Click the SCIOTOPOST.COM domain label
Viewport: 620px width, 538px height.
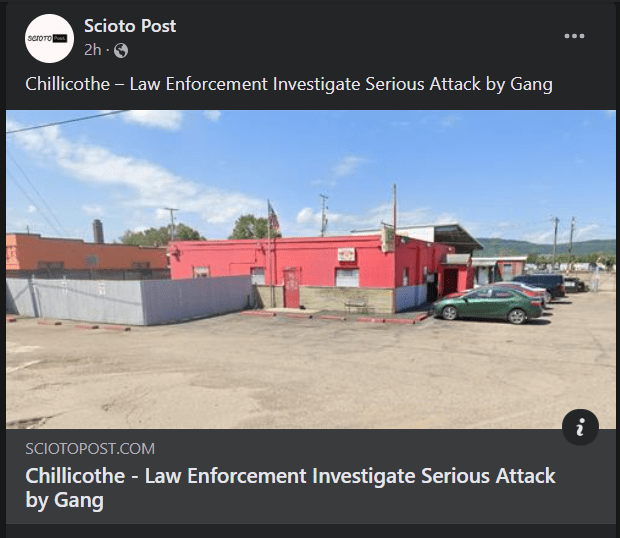click(90, 449)
